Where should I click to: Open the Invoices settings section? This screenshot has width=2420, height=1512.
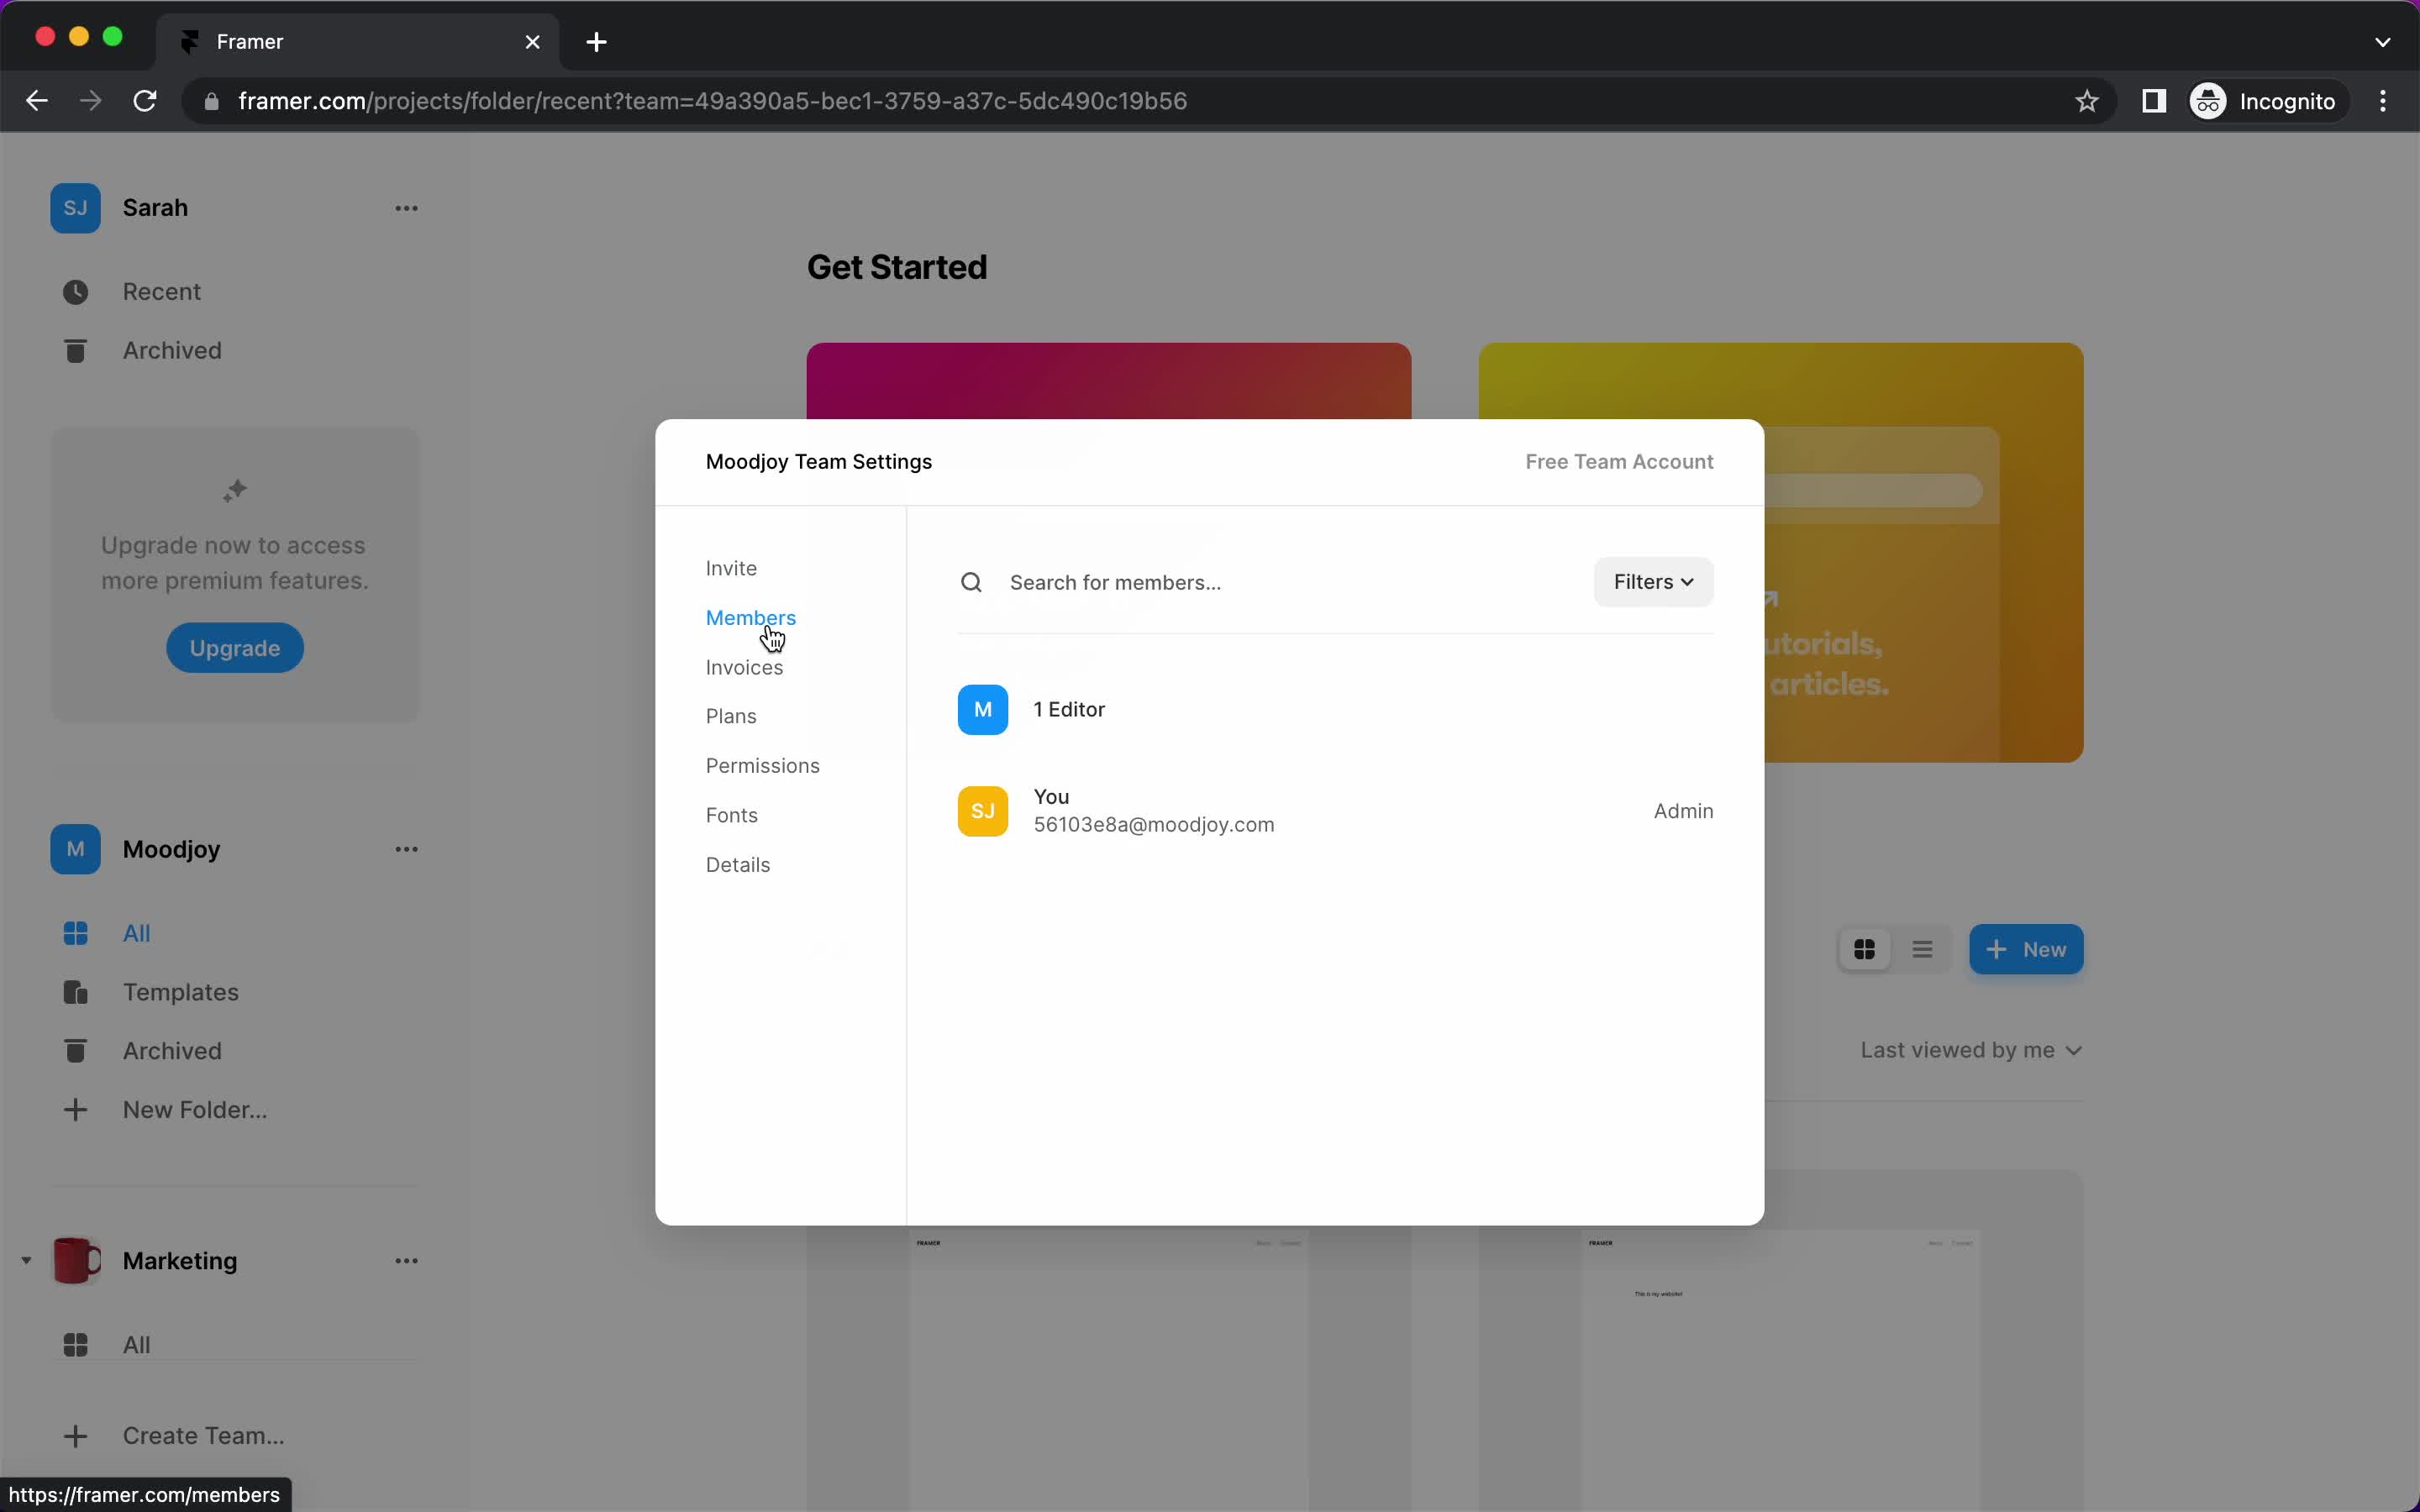(x=744, y=665)
